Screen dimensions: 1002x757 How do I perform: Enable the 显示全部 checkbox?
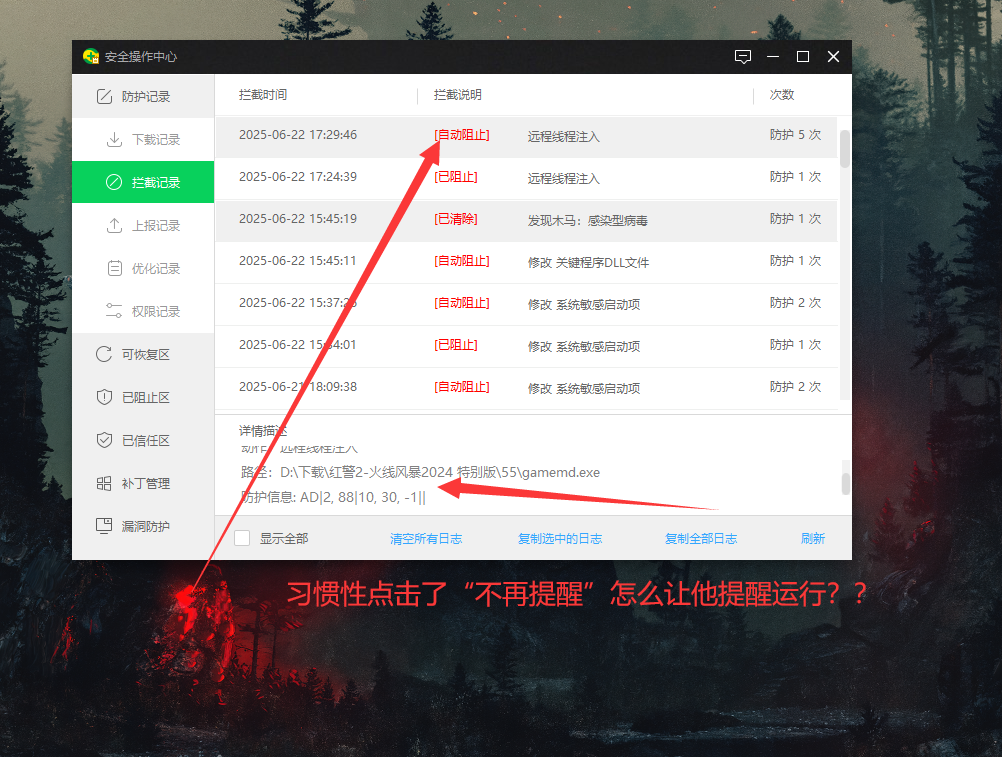click(x=242, y=538)
